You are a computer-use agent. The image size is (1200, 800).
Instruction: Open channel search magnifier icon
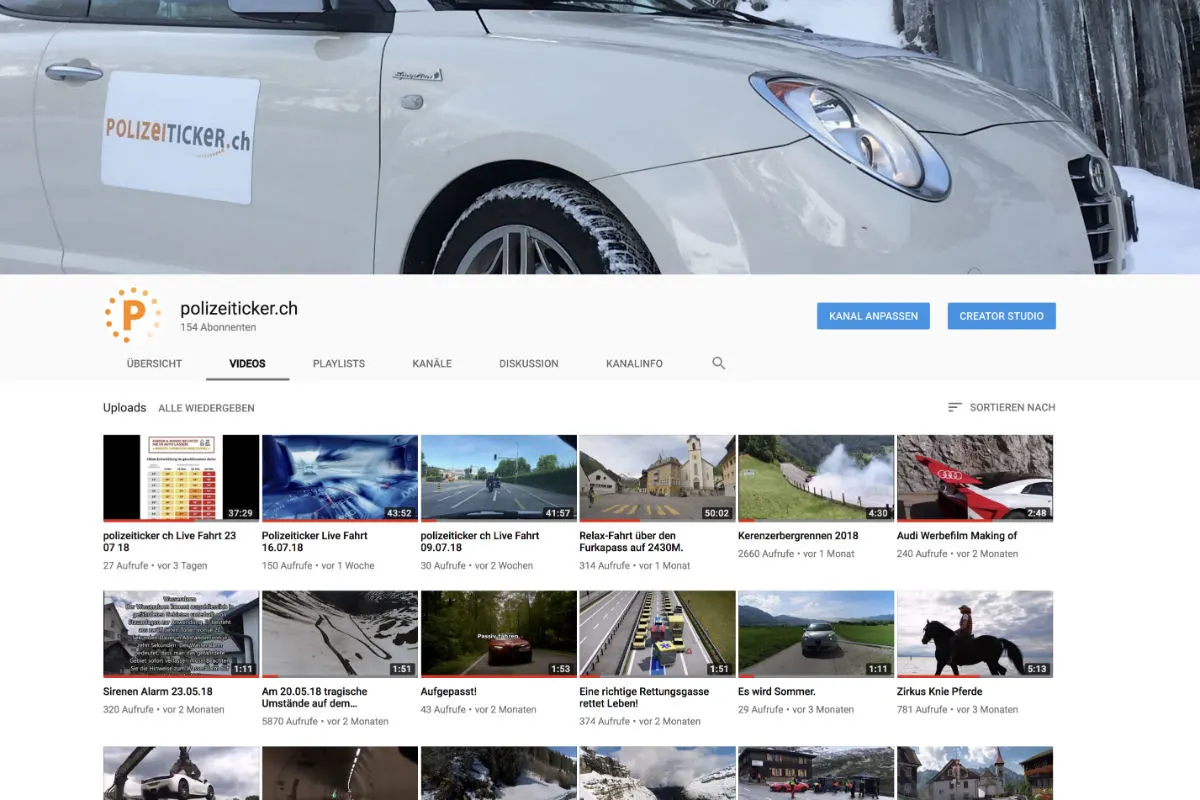[x=718, y=363]
